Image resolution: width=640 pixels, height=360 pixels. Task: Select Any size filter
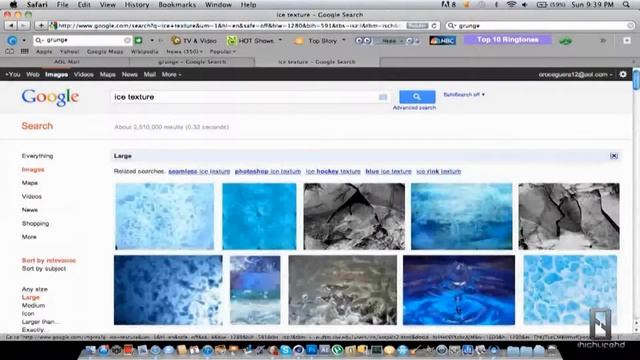[35, 289]
